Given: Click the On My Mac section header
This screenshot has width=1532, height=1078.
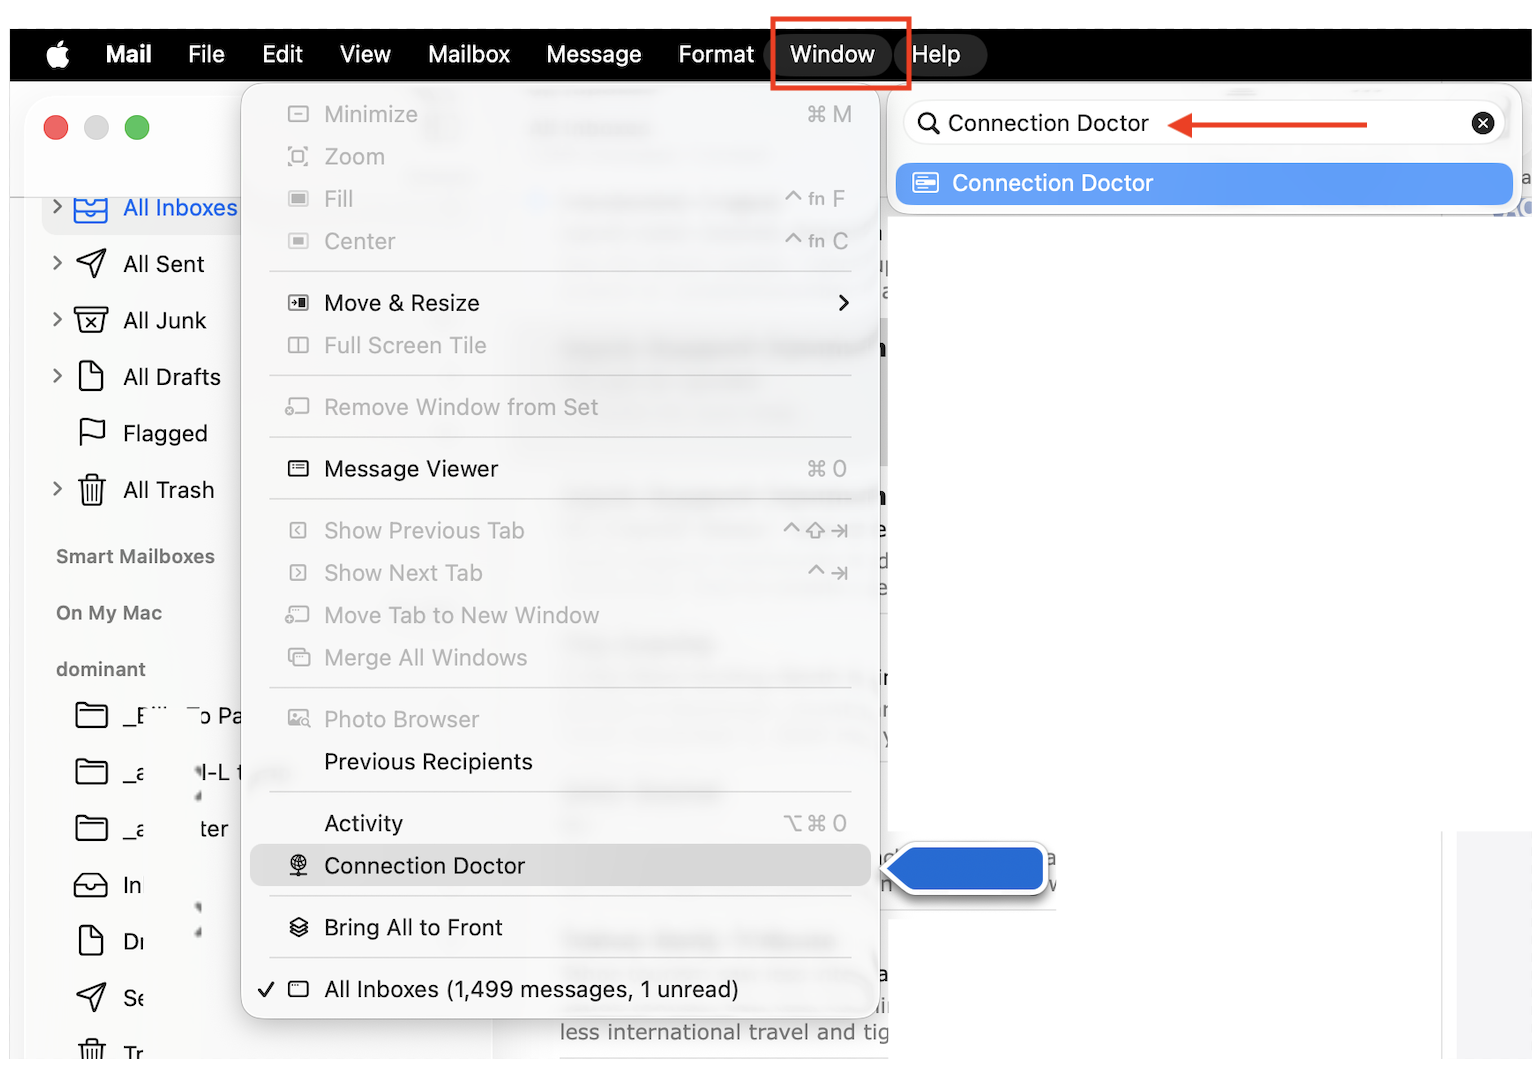Looking at the screenshot, I should pyautogui.click(x=109, y=613).
